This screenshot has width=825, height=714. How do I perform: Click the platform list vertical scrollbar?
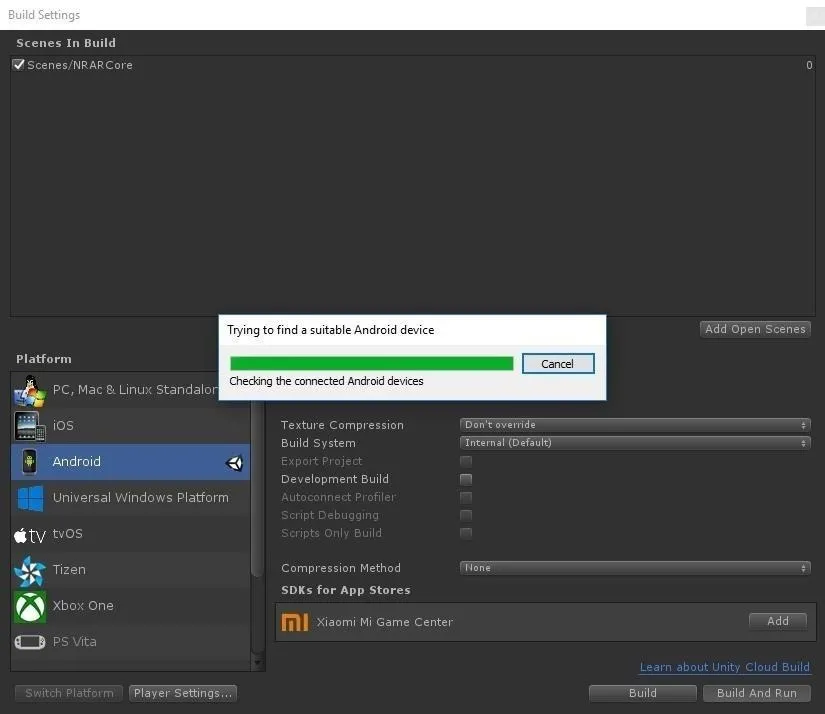[257, 489]
